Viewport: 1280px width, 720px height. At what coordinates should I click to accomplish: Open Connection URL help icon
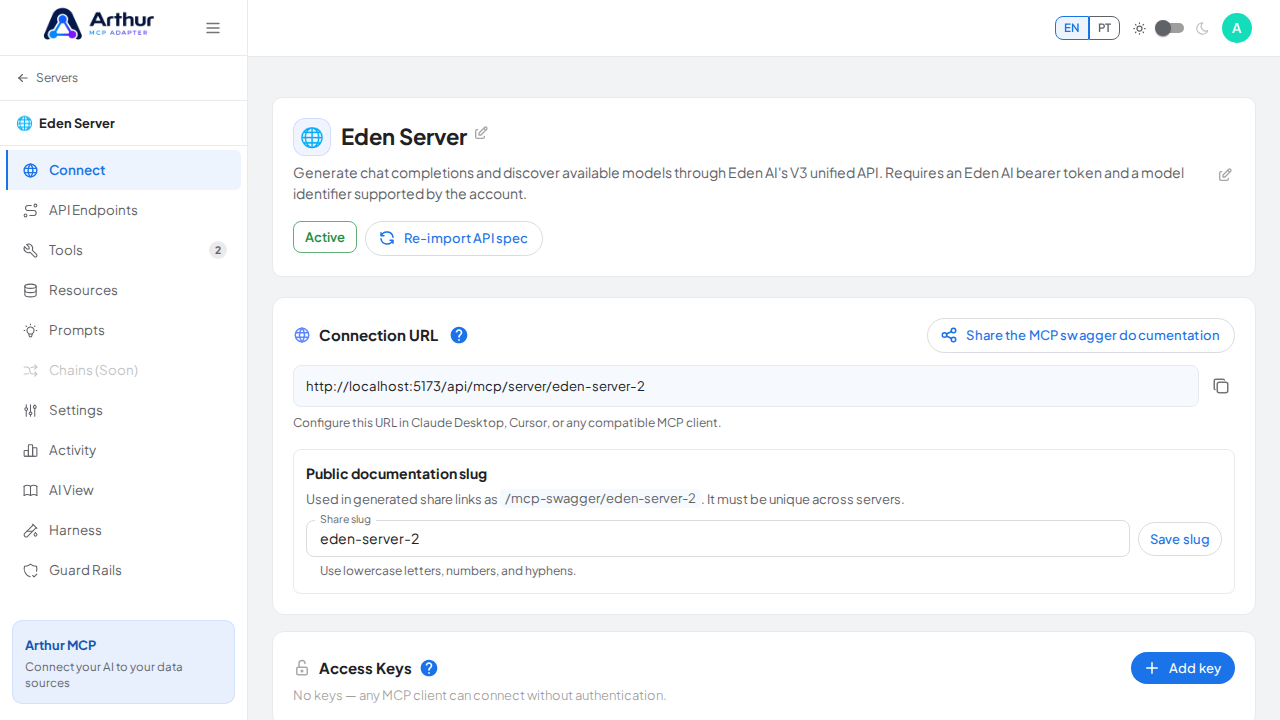459,335
